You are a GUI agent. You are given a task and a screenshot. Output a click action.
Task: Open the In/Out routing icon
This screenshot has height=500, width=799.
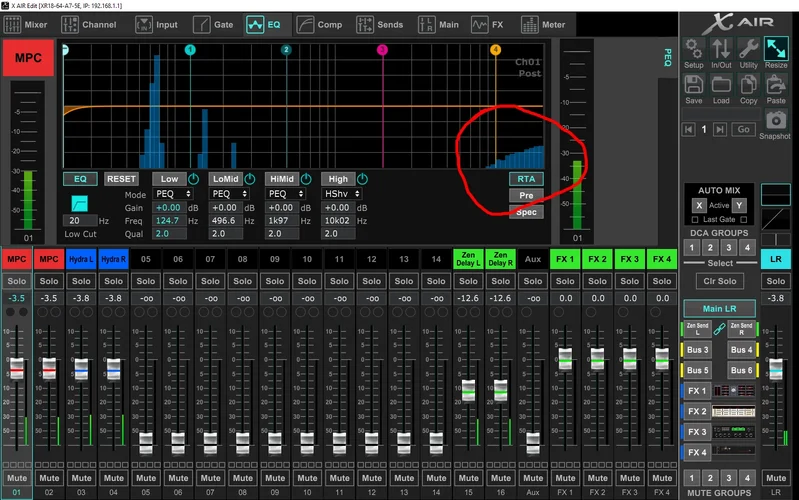tap(721, 49)
